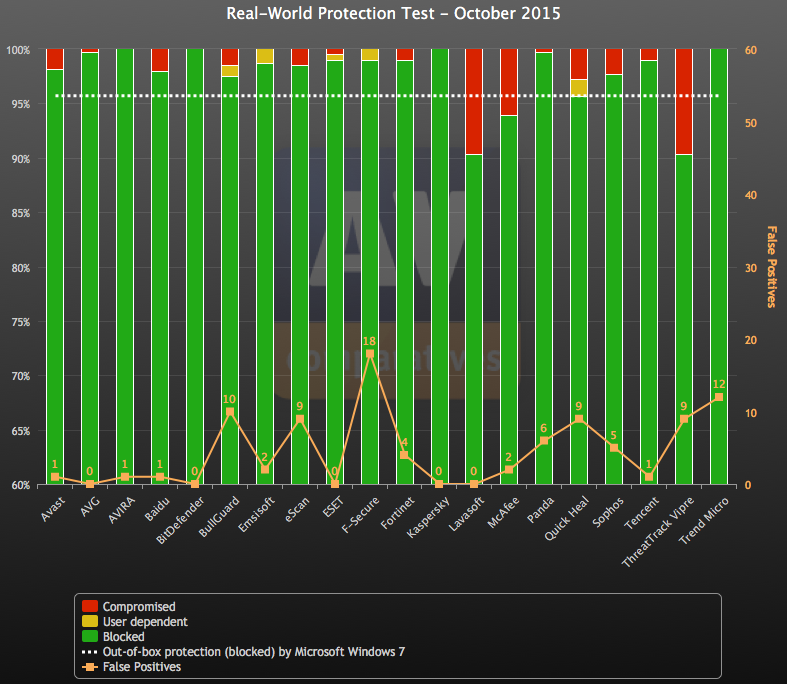The width and height of the screenshot is (787, 684).
Task: Click the BitDefender x-axis label
Action: [x=182, y=519]
